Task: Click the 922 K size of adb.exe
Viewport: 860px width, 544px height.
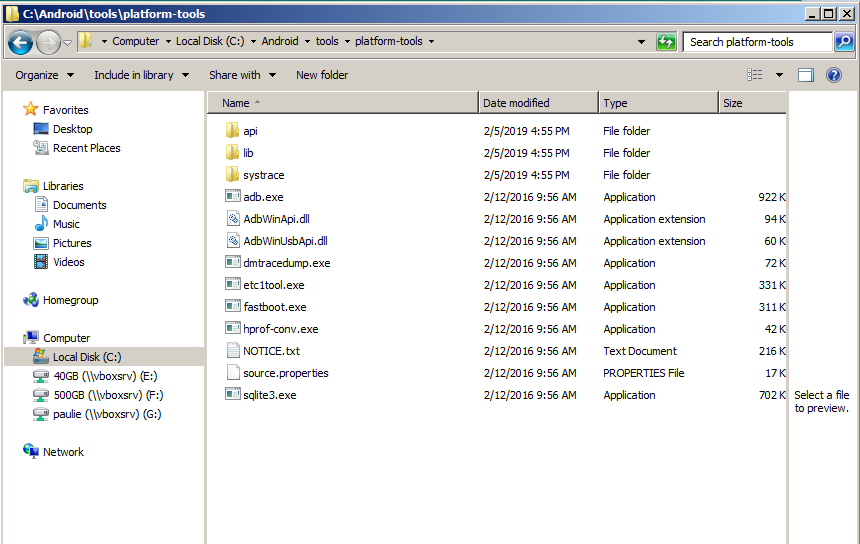Action: coord(772,197)
